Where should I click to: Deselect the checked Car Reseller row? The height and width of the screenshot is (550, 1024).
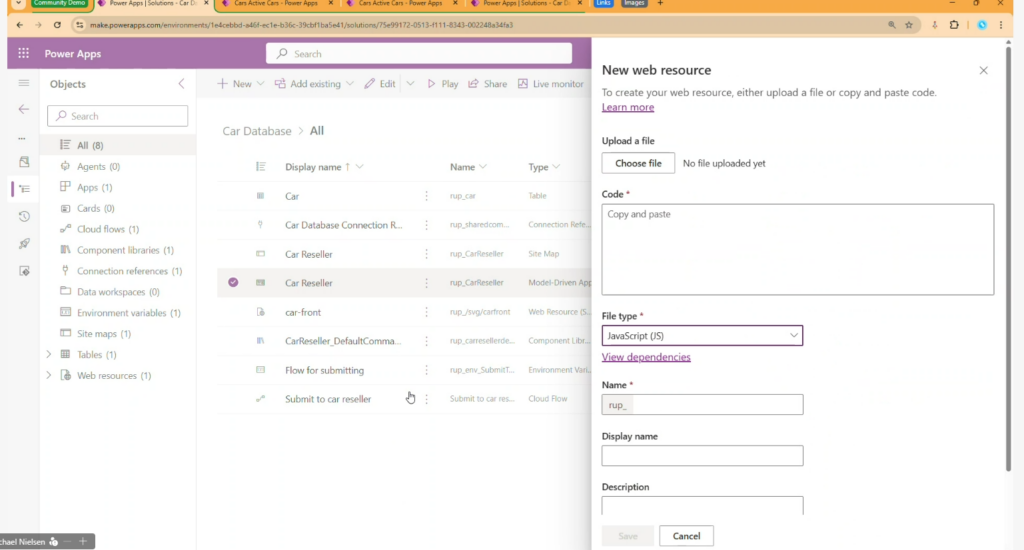(233, 283)
